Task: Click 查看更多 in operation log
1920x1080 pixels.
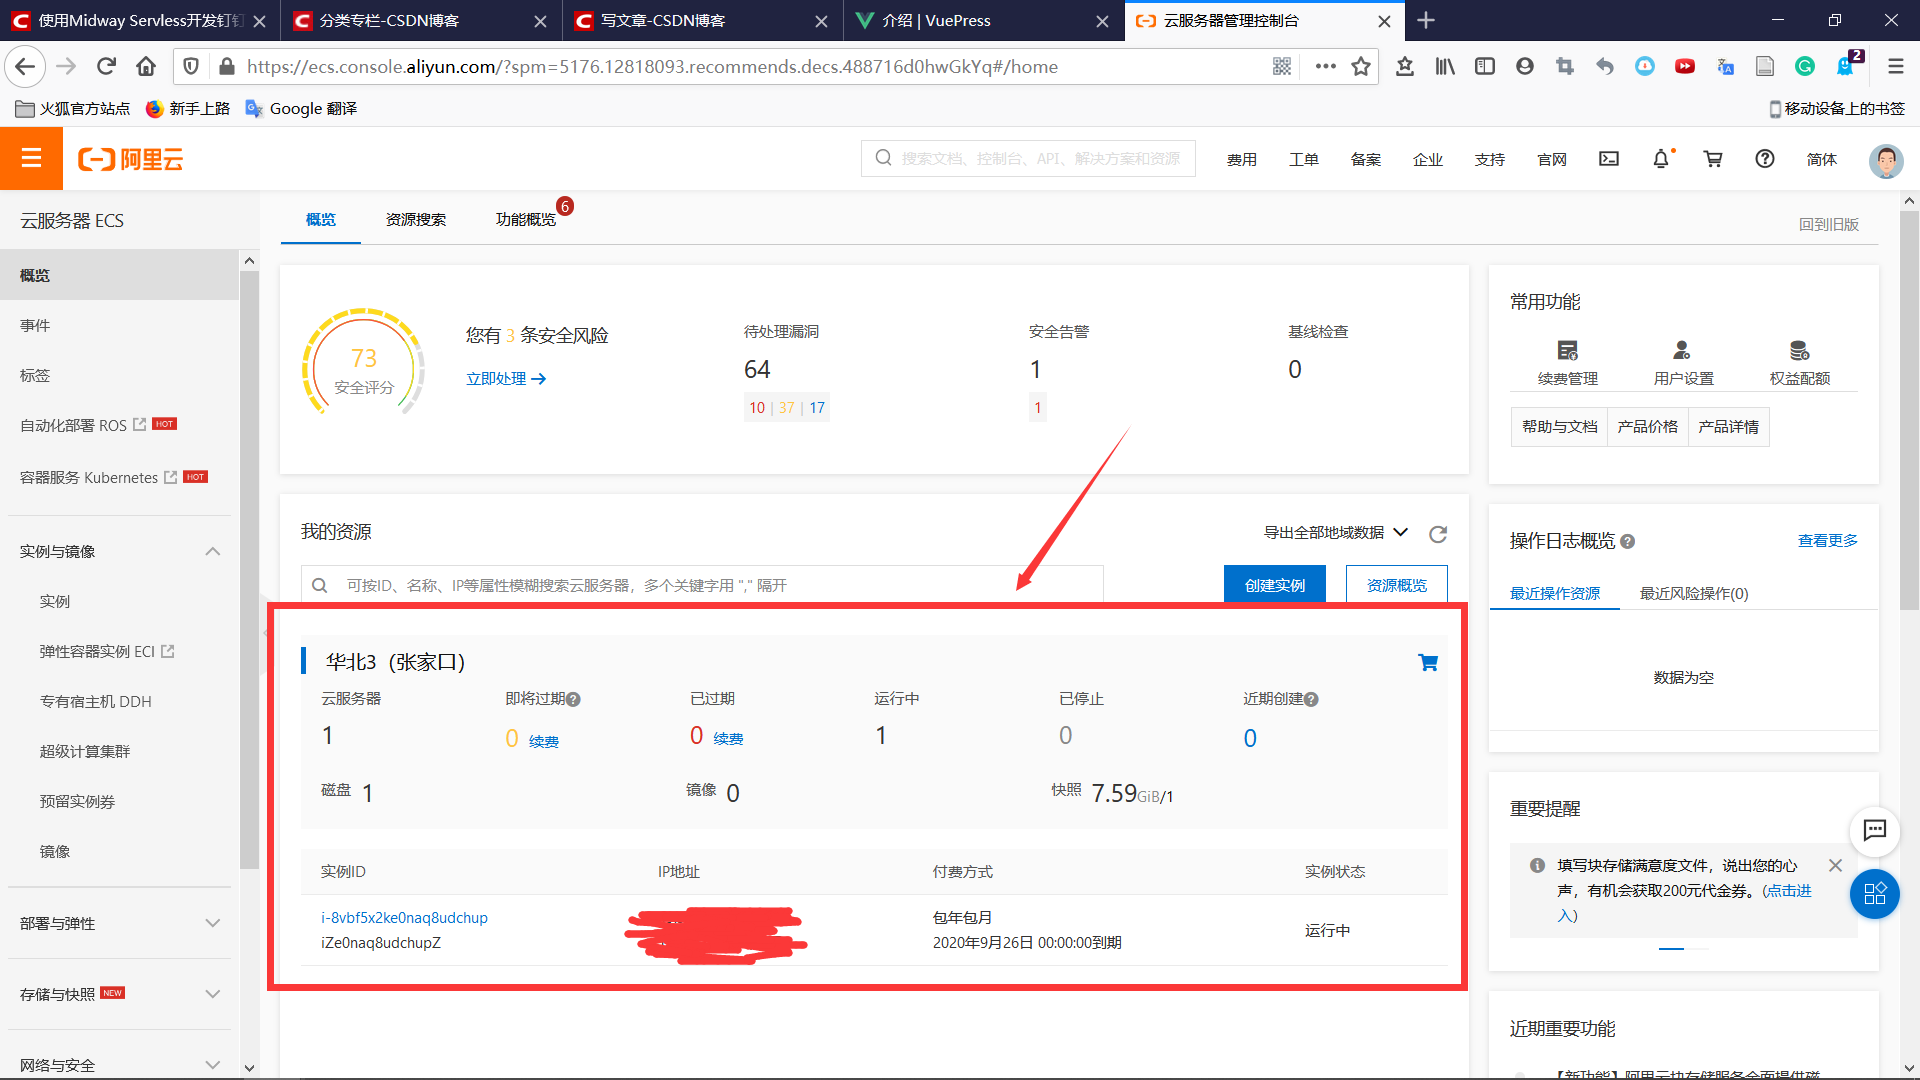Action: point(1828,540)
